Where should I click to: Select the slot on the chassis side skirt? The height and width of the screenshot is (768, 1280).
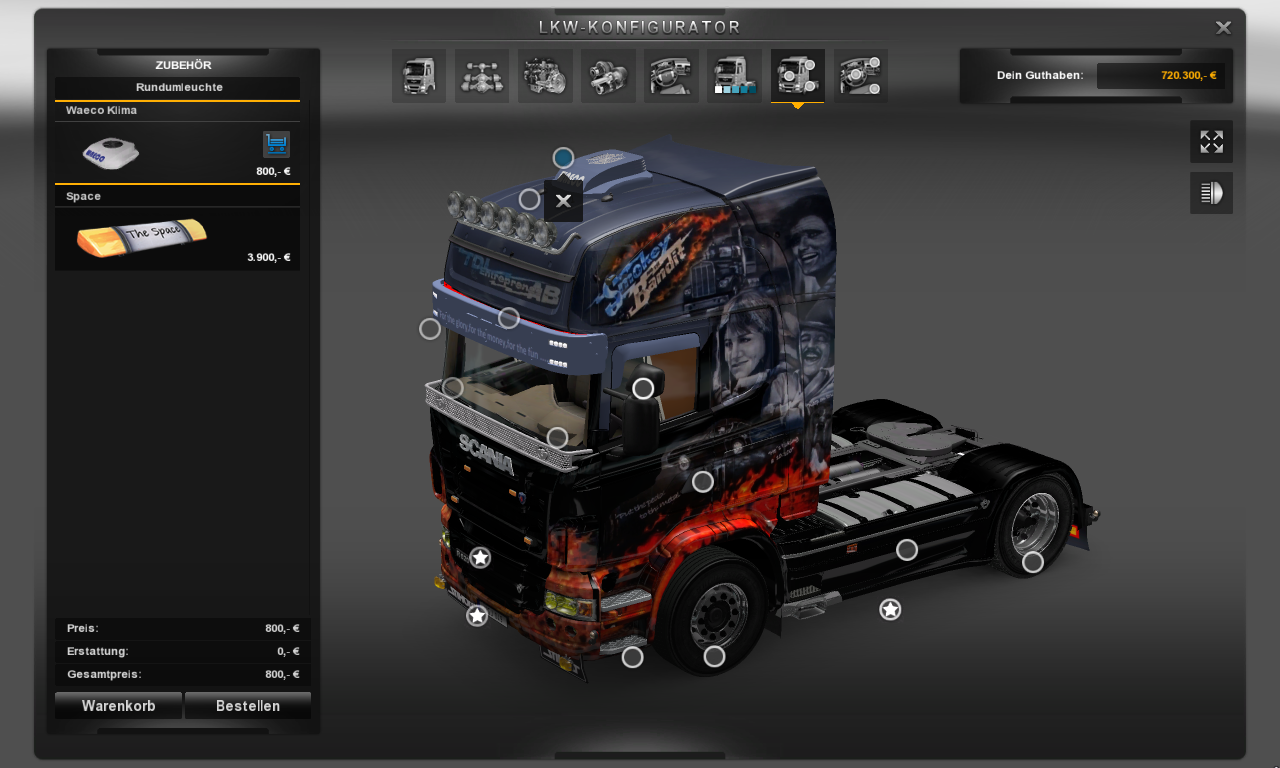click(907, 550)
